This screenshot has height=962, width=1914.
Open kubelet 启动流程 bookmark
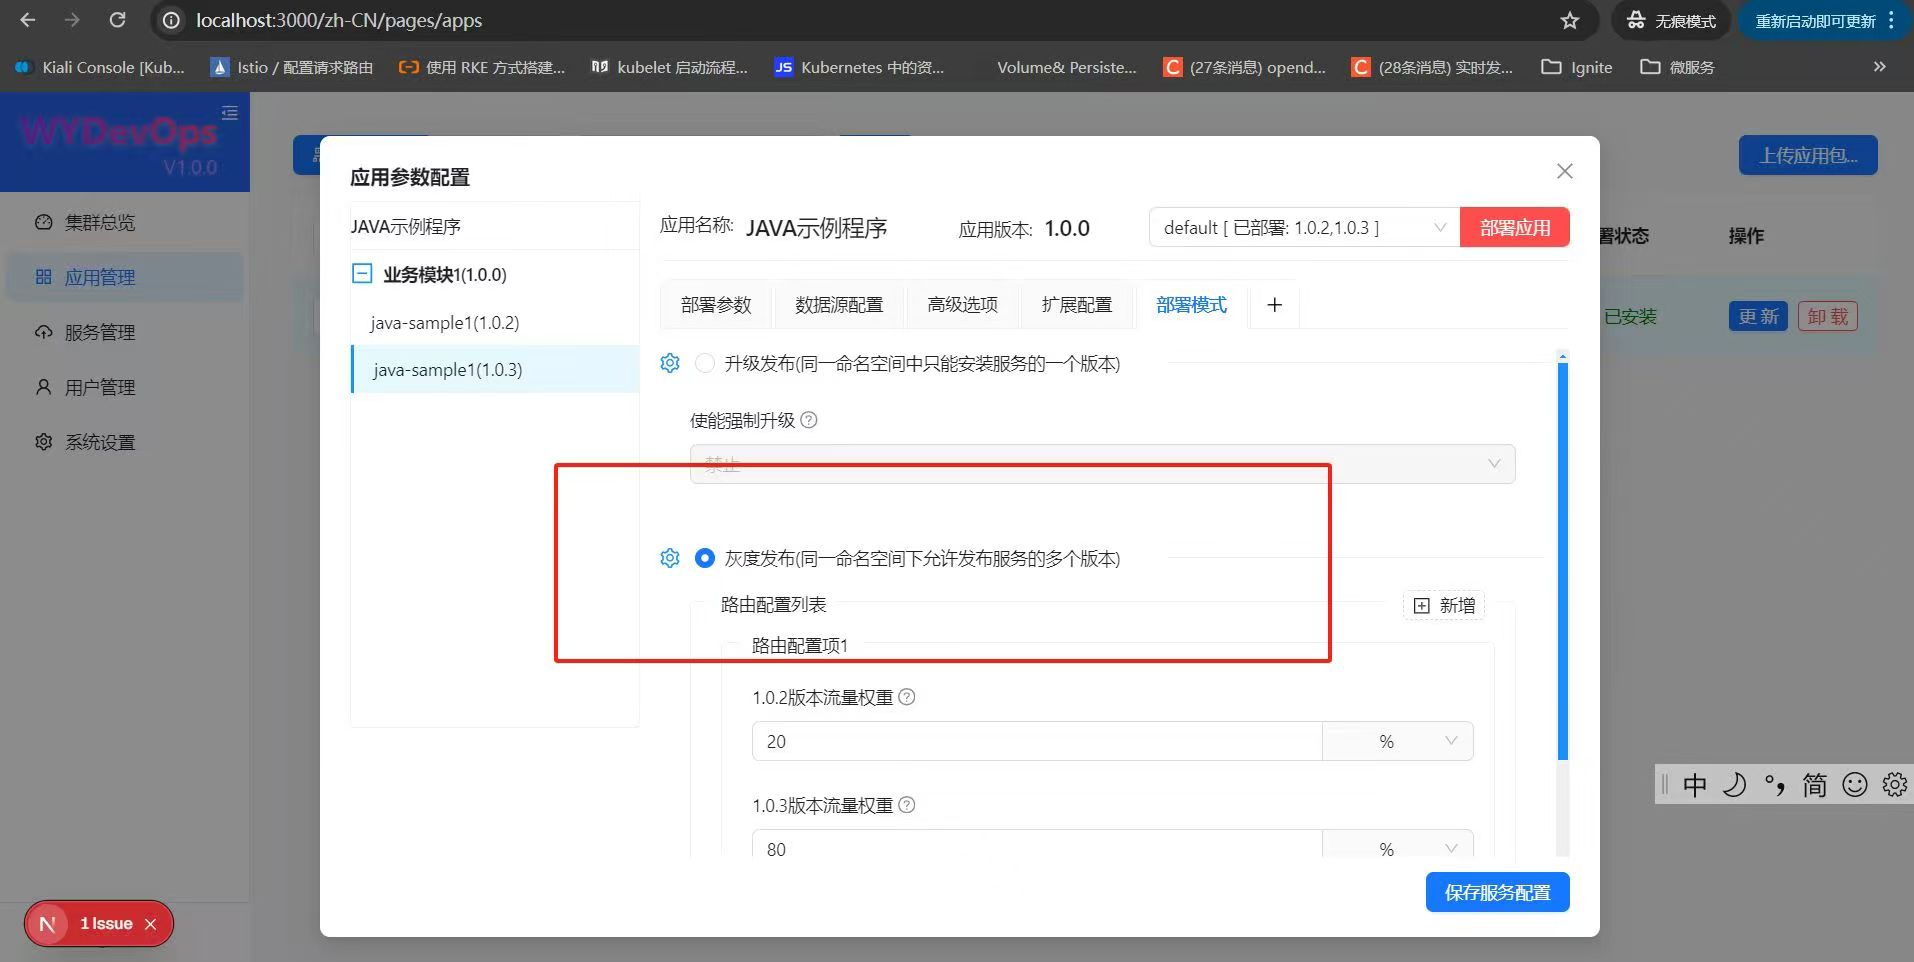tap(669, 67)
